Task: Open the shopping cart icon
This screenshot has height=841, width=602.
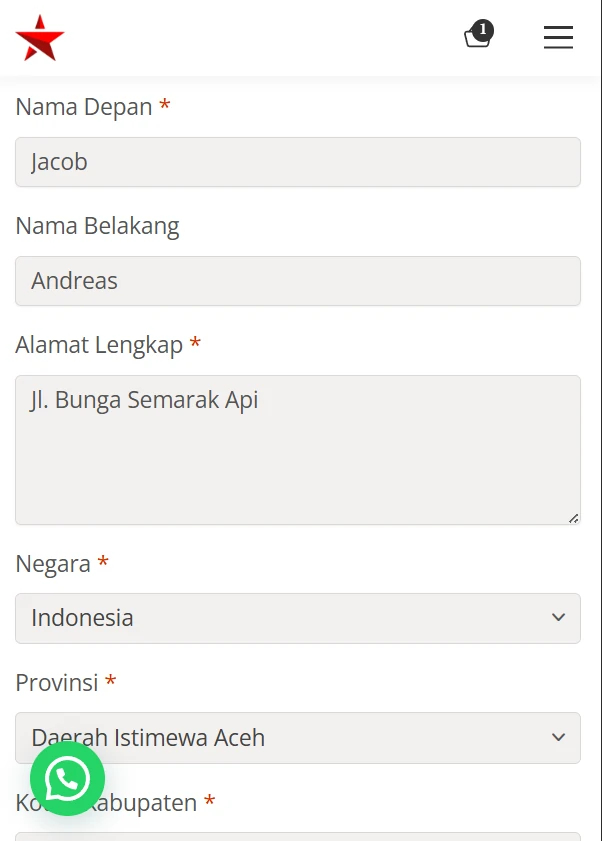Action: coord(476,39)
